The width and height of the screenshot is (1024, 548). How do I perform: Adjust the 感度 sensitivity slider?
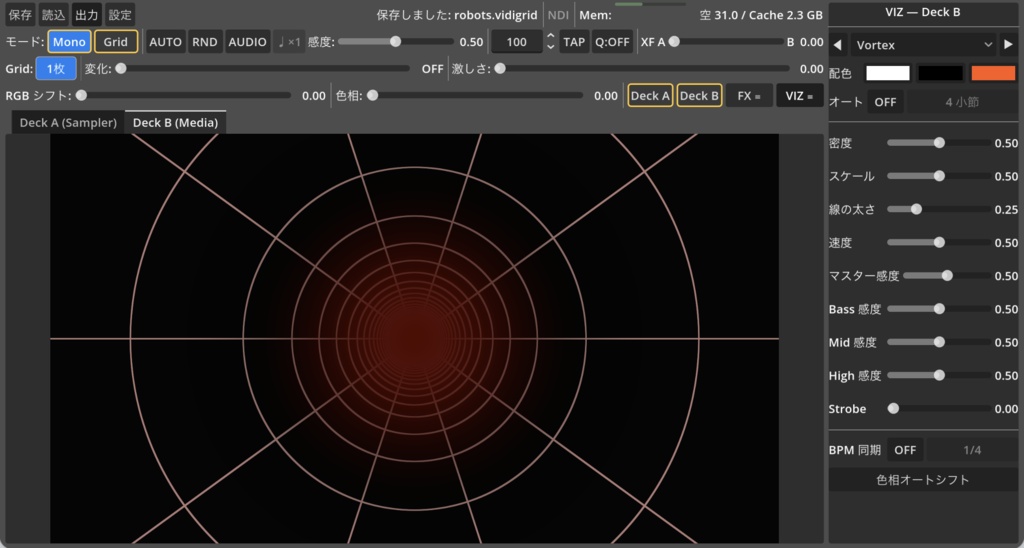tap(396, 42)
